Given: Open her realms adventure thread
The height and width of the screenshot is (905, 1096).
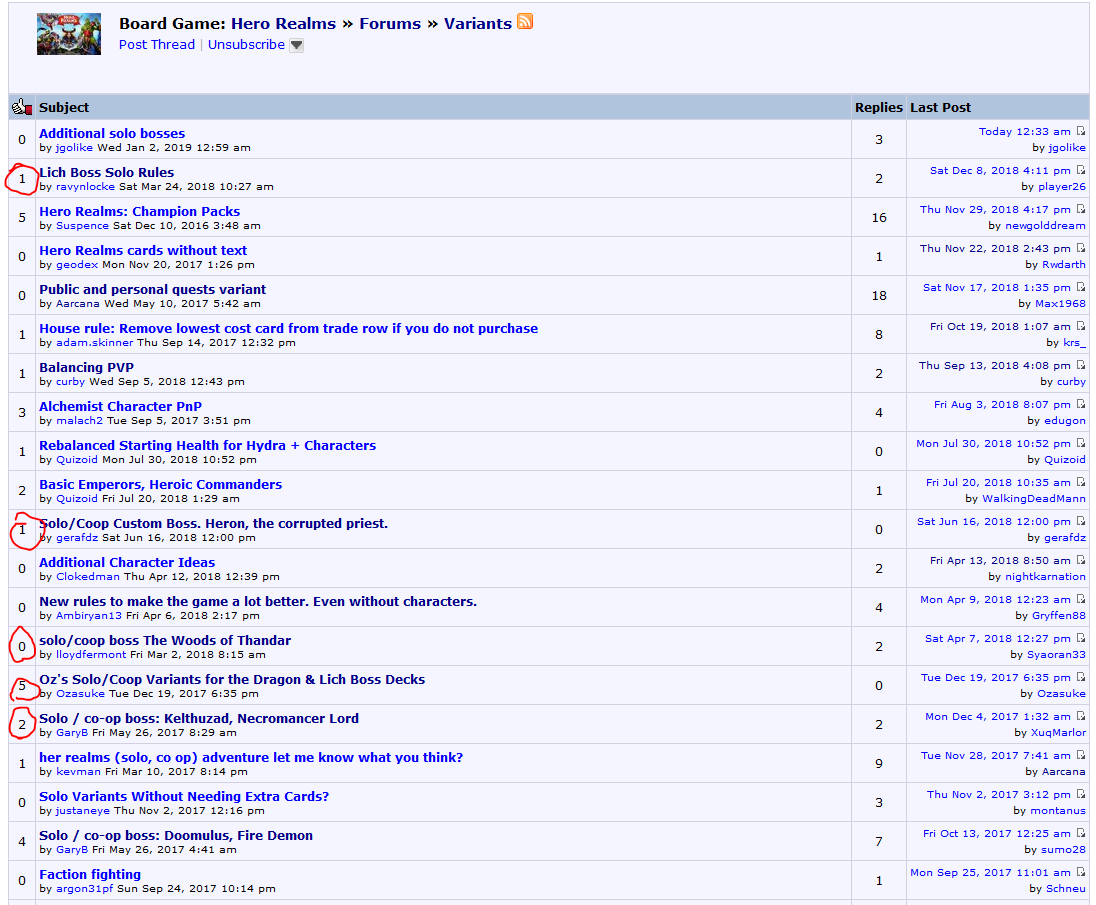Looking at the screenshot, I should 251,758.
